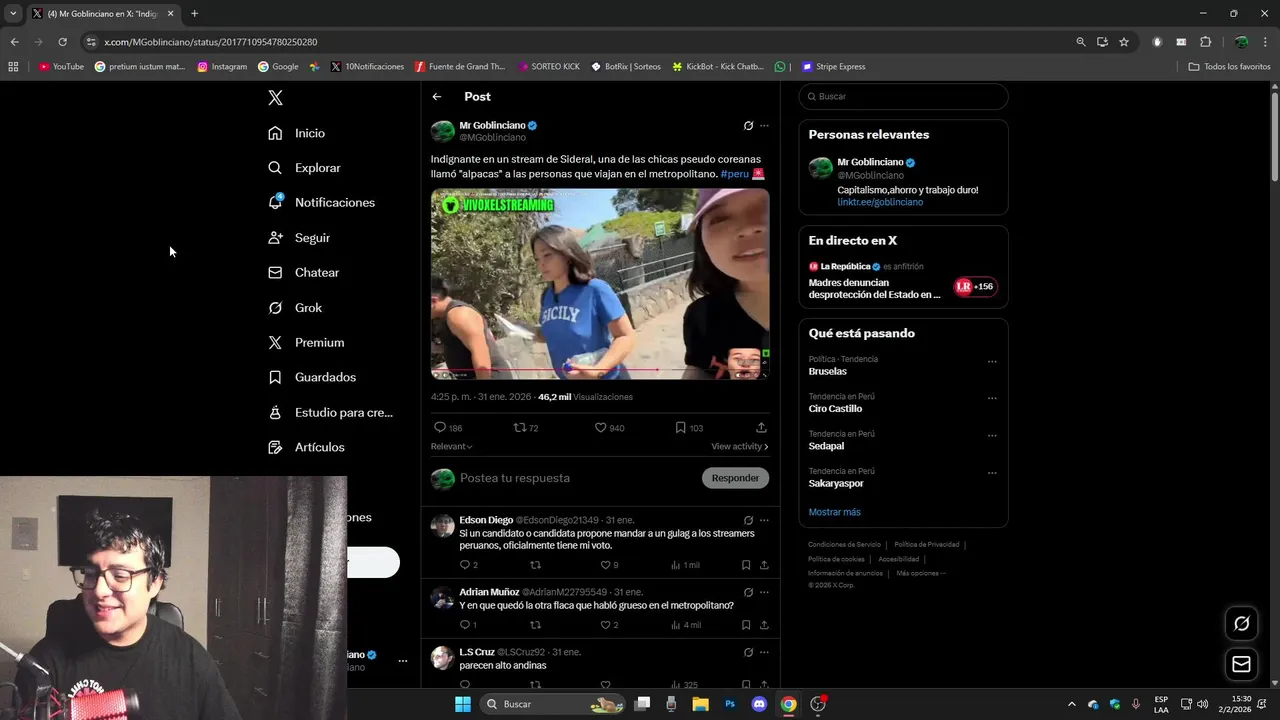Open Condiciones de Servicio footer link
The height and width of the screenshot is (720, 1280).
click(x=844, y=545)
